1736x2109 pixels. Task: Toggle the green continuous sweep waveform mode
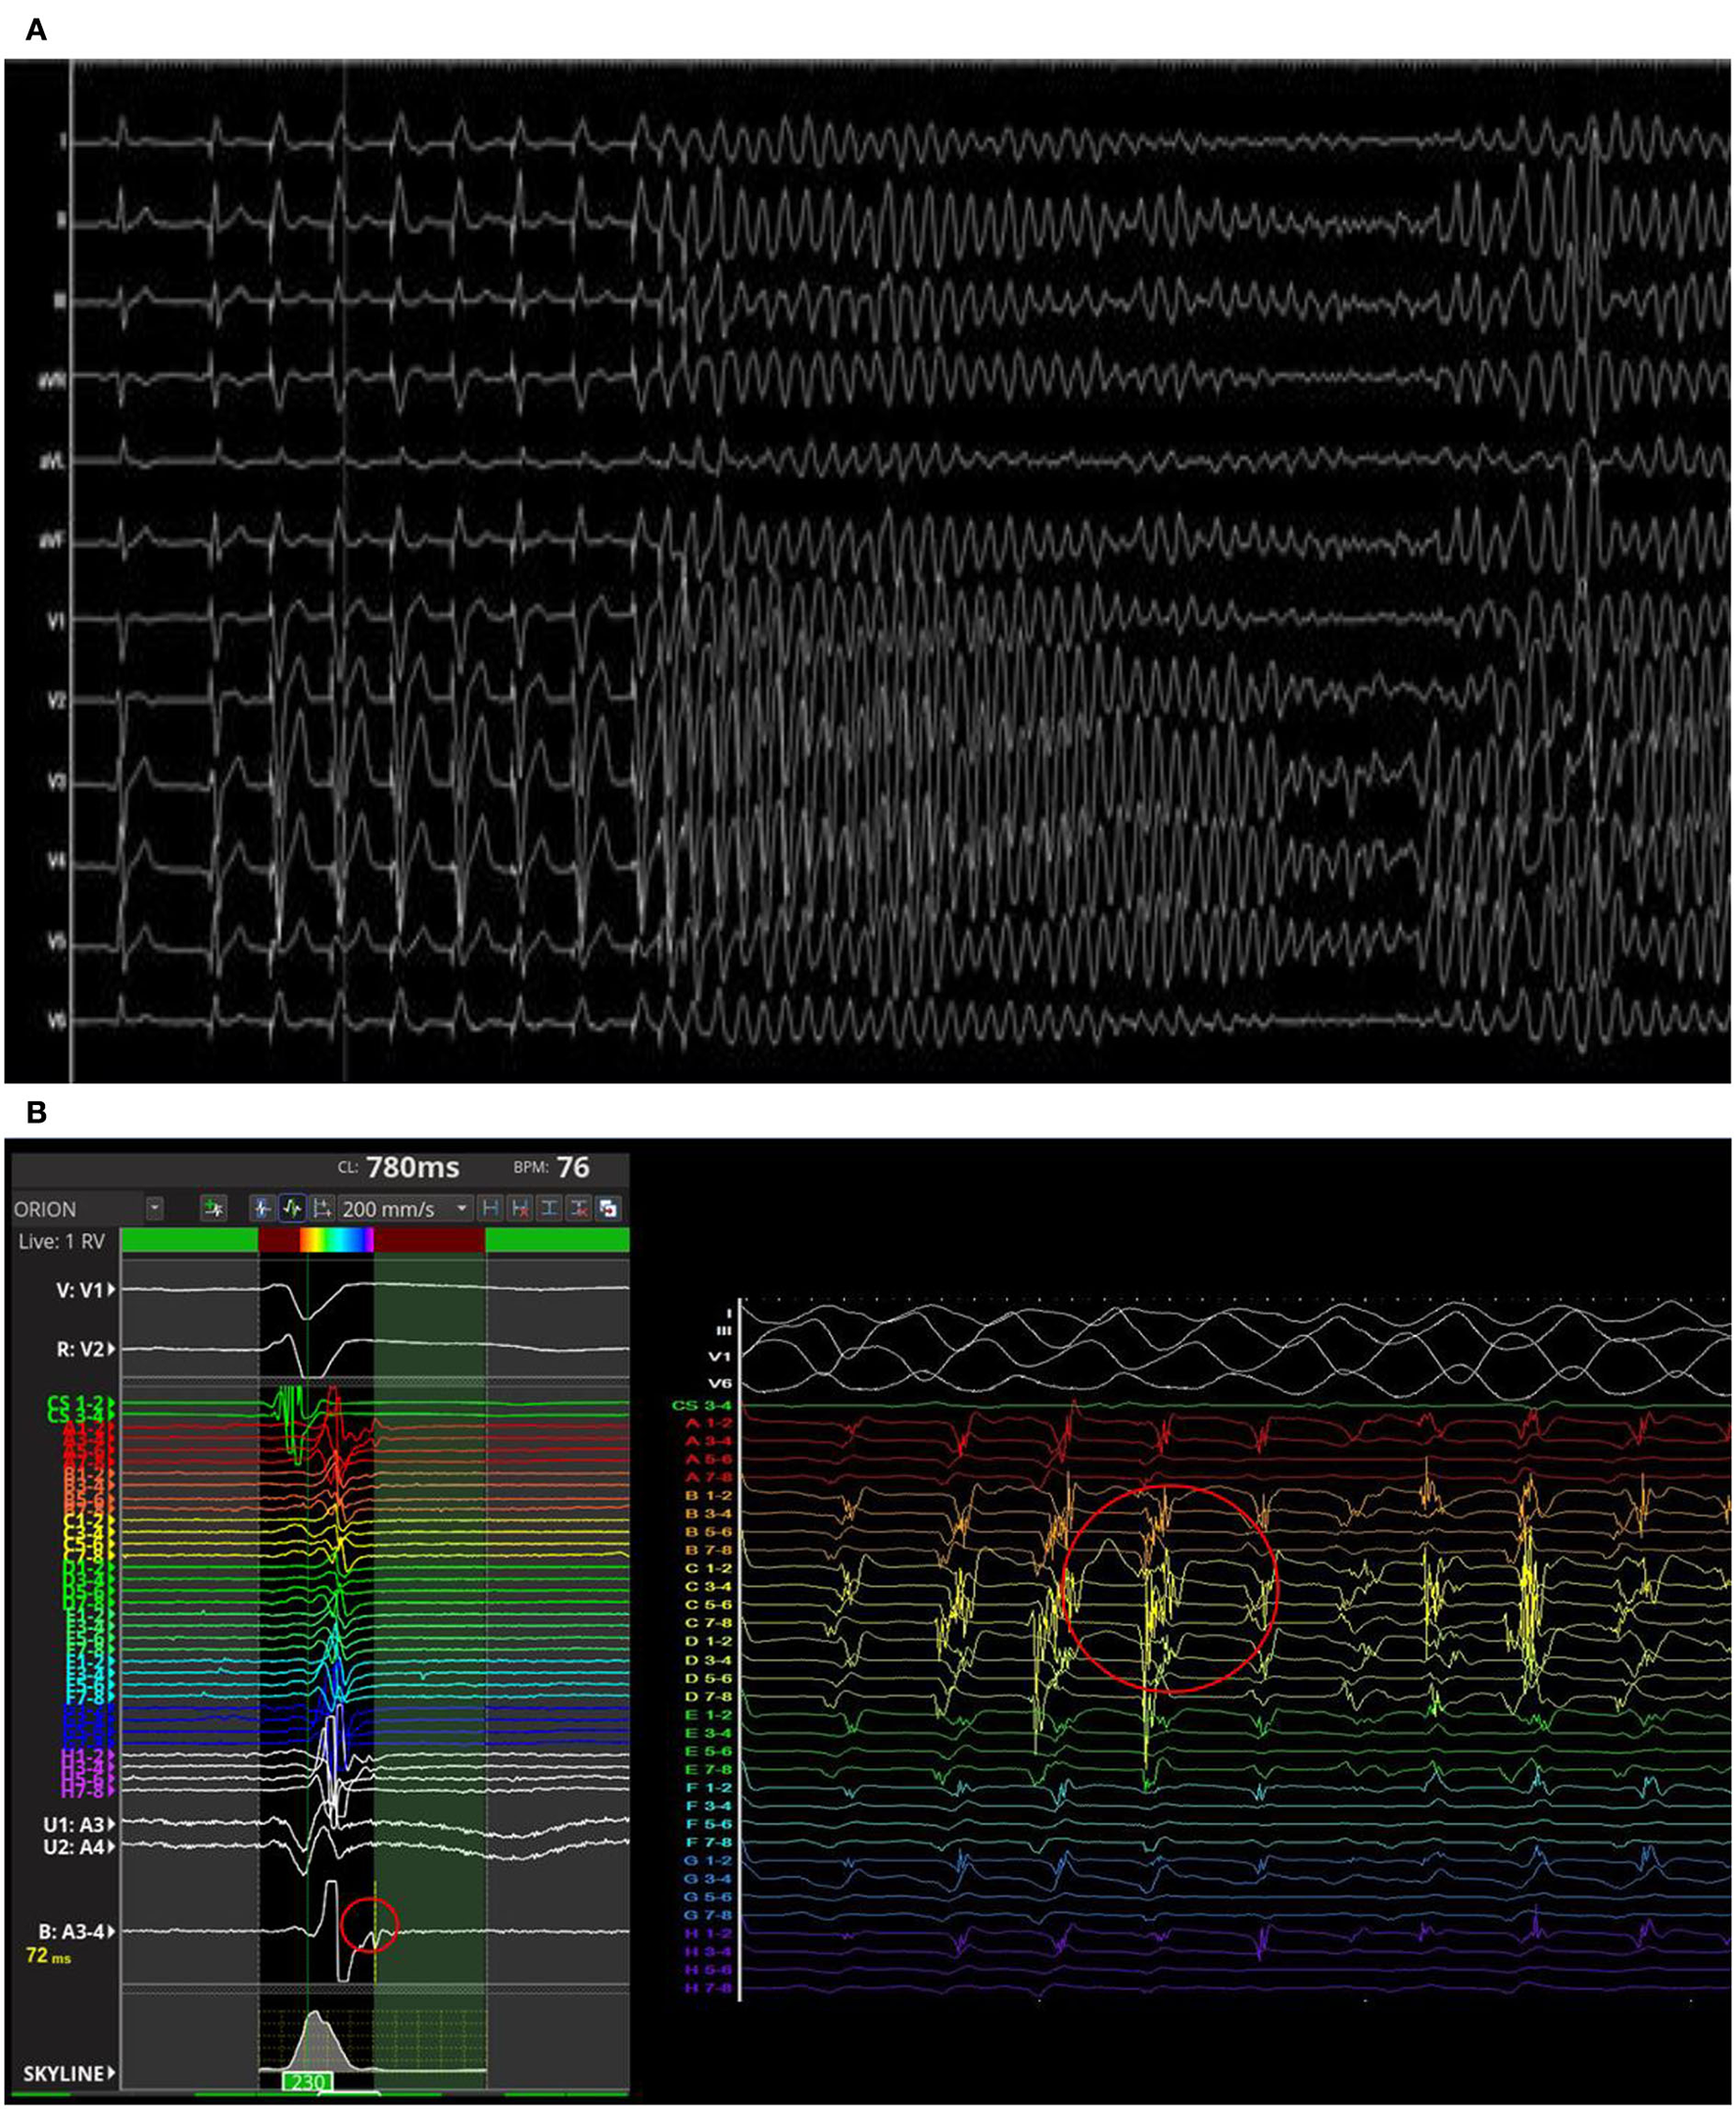tap(292, 1210)
